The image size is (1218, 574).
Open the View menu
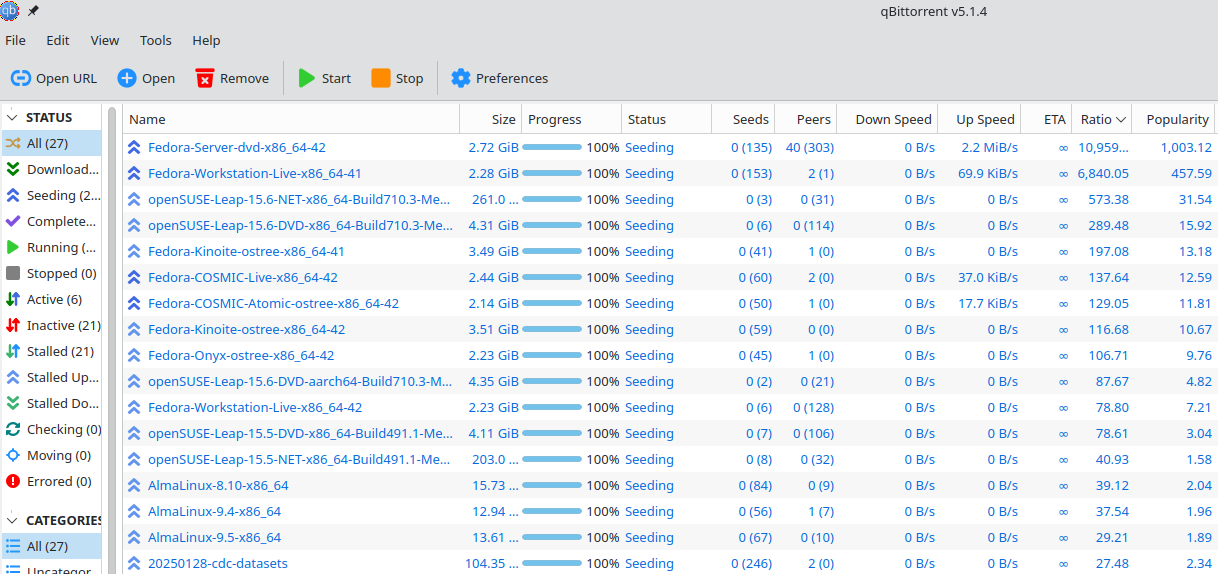click(x=105, y=40)
